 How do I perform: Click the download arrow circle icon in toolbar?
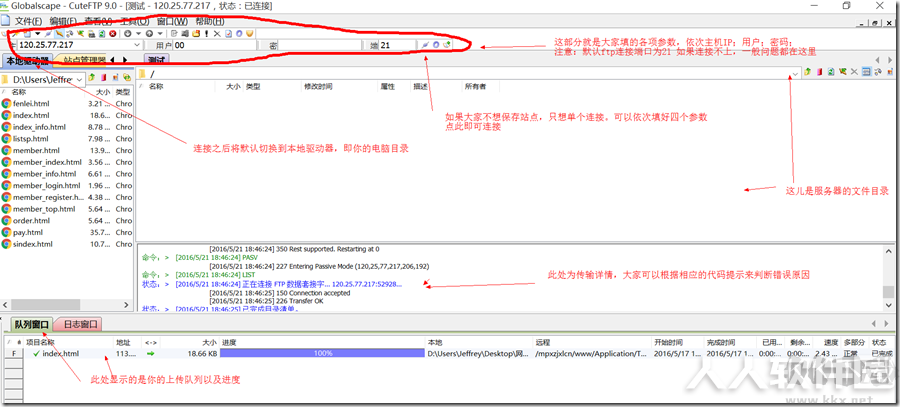pyautogui.click(x=127, y=34)
